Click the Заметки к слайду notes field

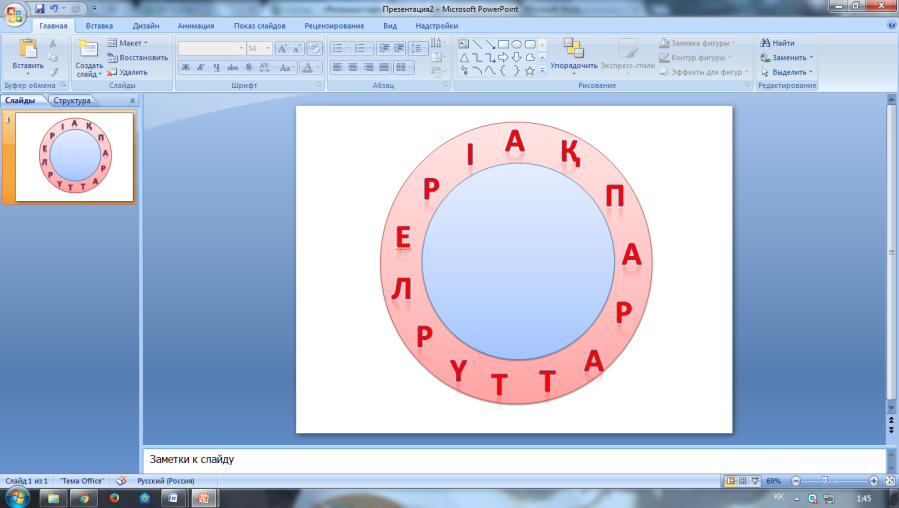point(500,460)
